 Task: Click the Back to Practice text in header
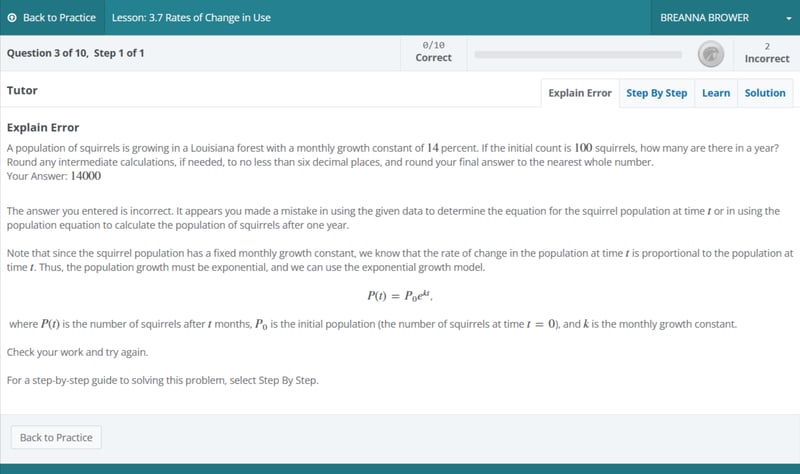click(x=59, y=18)
